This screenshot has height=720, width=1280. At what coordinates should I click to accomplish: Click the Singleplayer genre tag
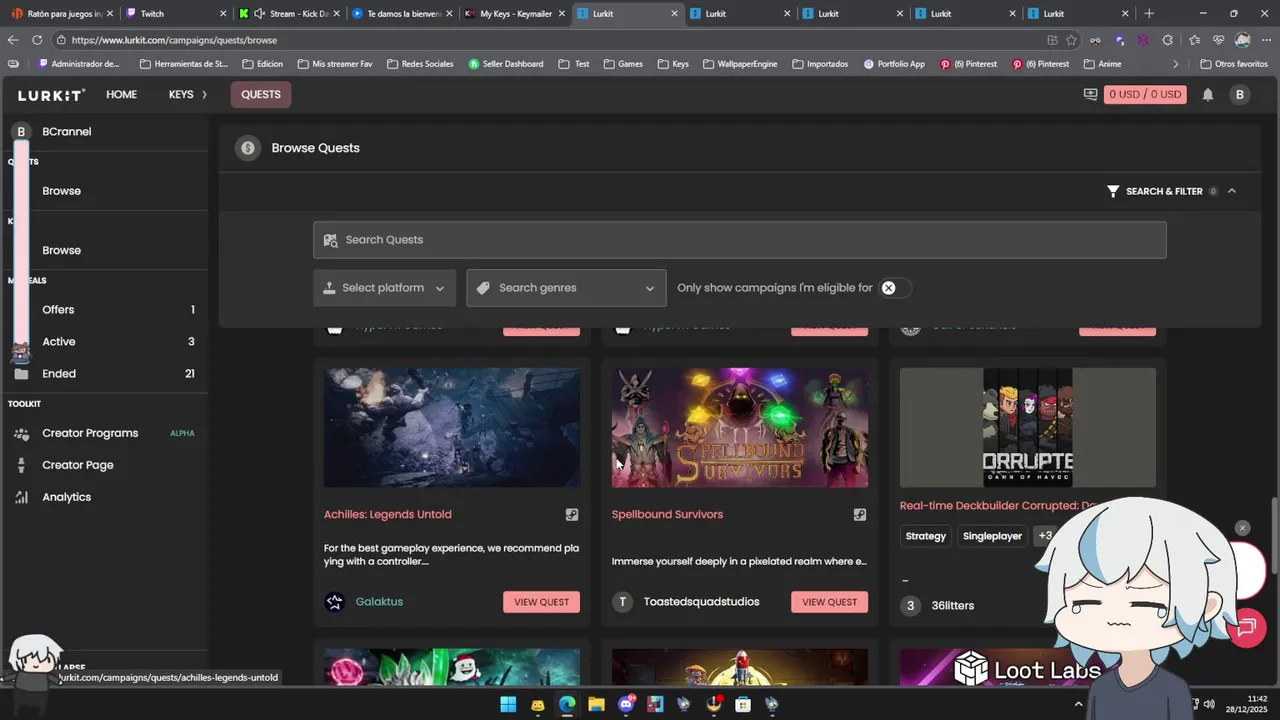(x=992, y=536)
